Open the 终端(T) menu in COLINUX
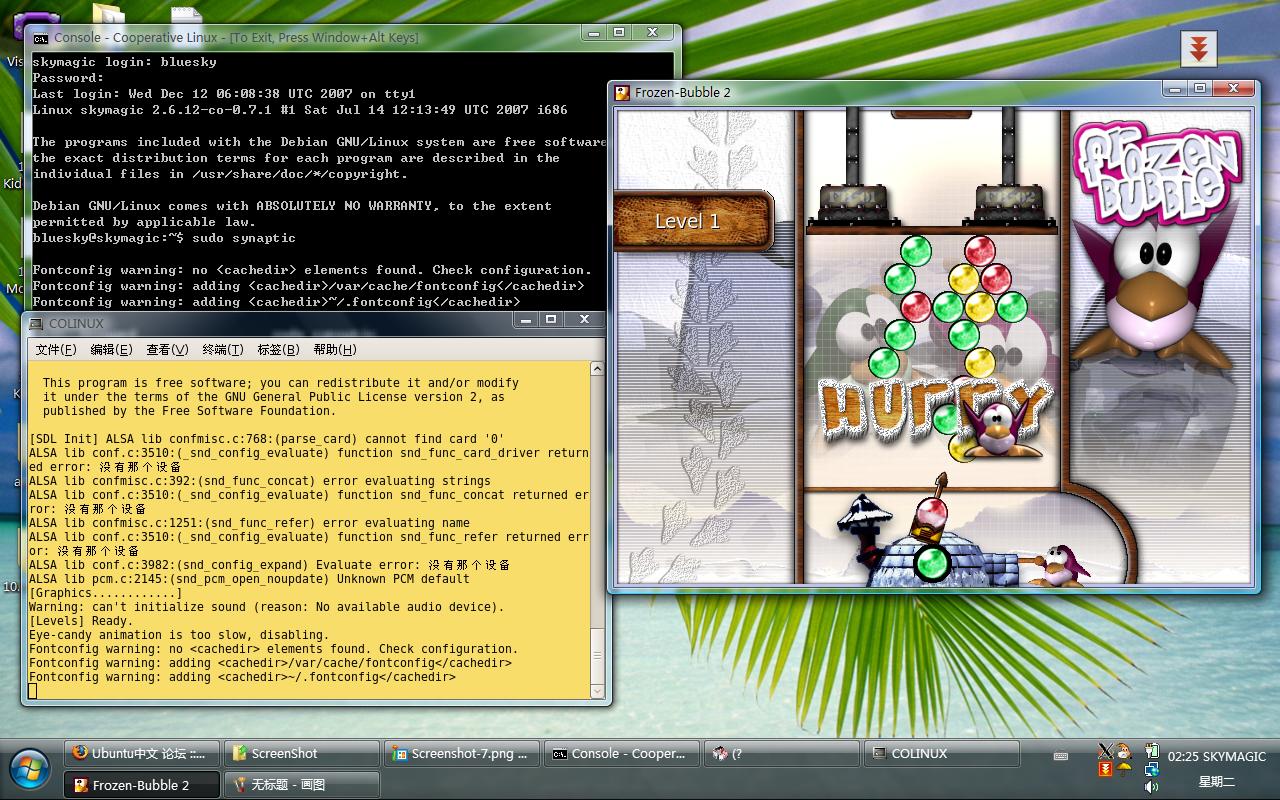 (223, 349)
